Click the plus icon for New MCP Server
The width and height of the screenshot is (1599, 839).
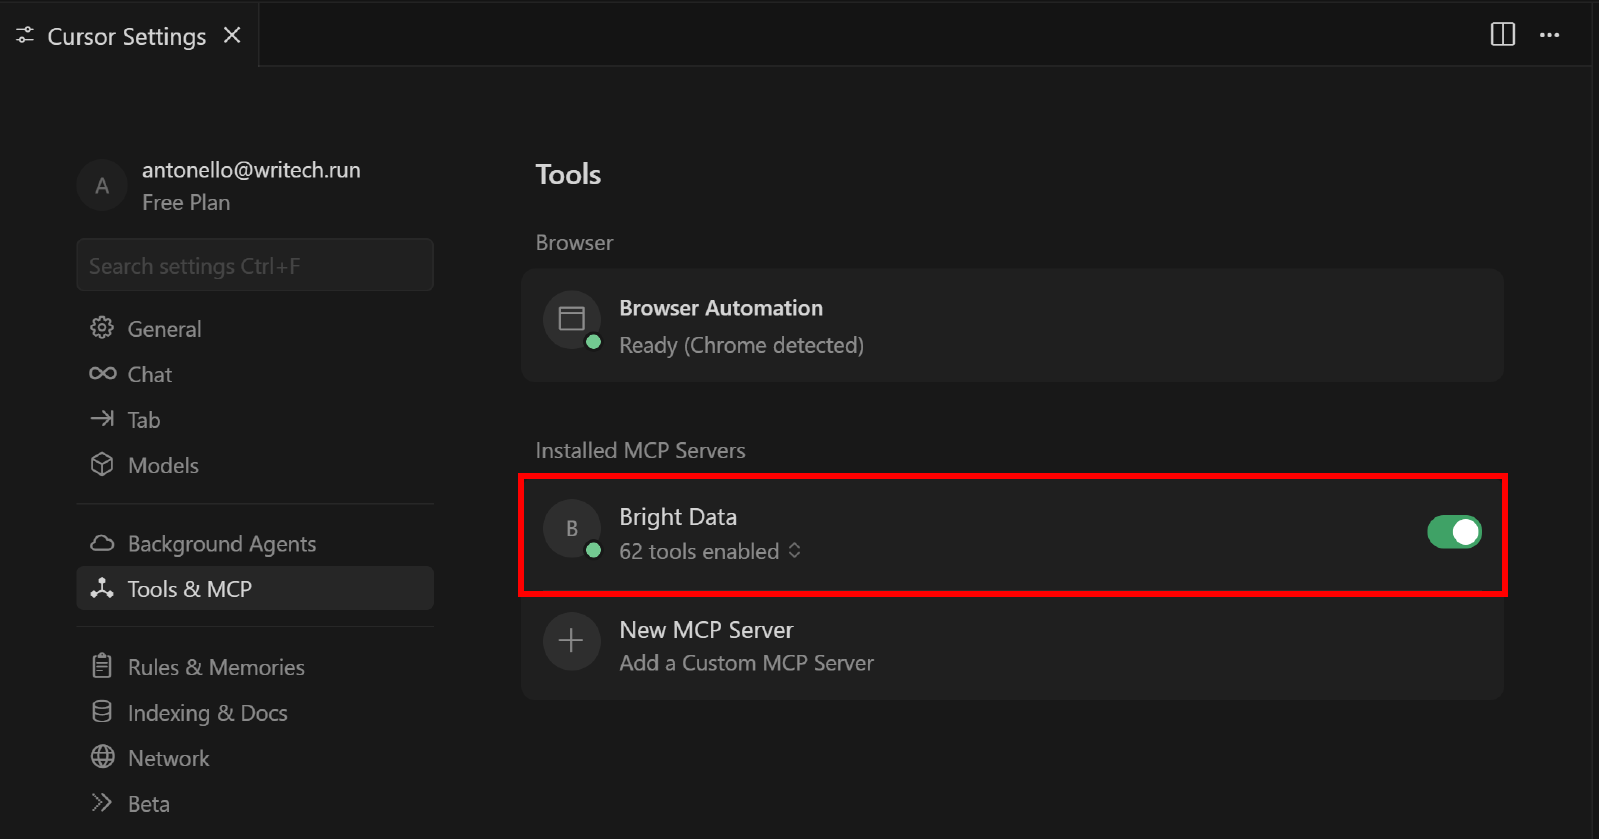click(571, 641)
